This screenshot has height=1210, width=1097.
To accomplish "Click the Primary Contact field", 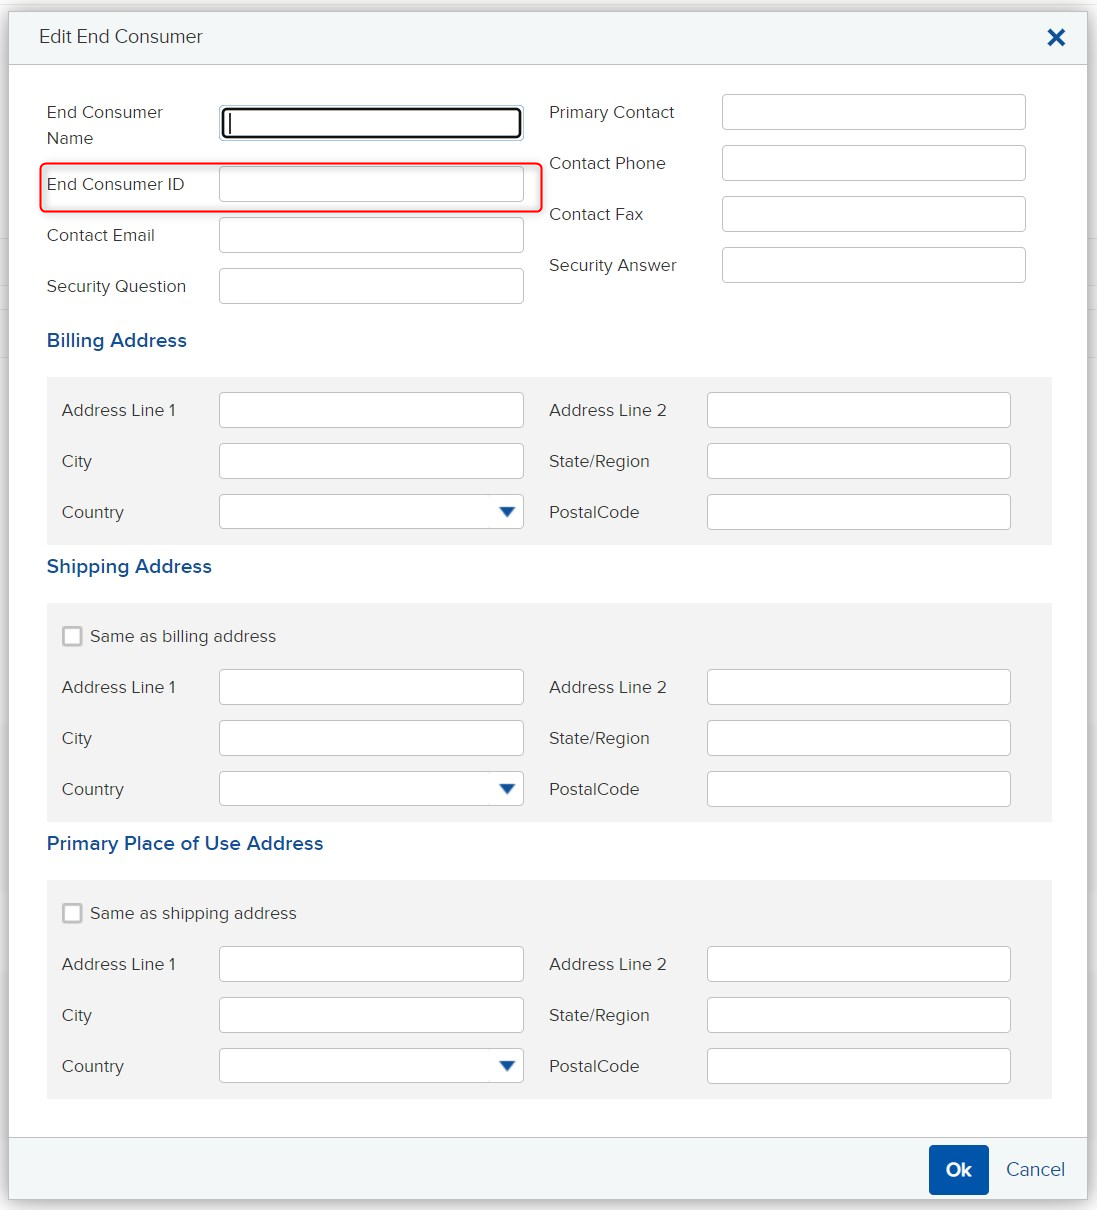I will (874, 112).
